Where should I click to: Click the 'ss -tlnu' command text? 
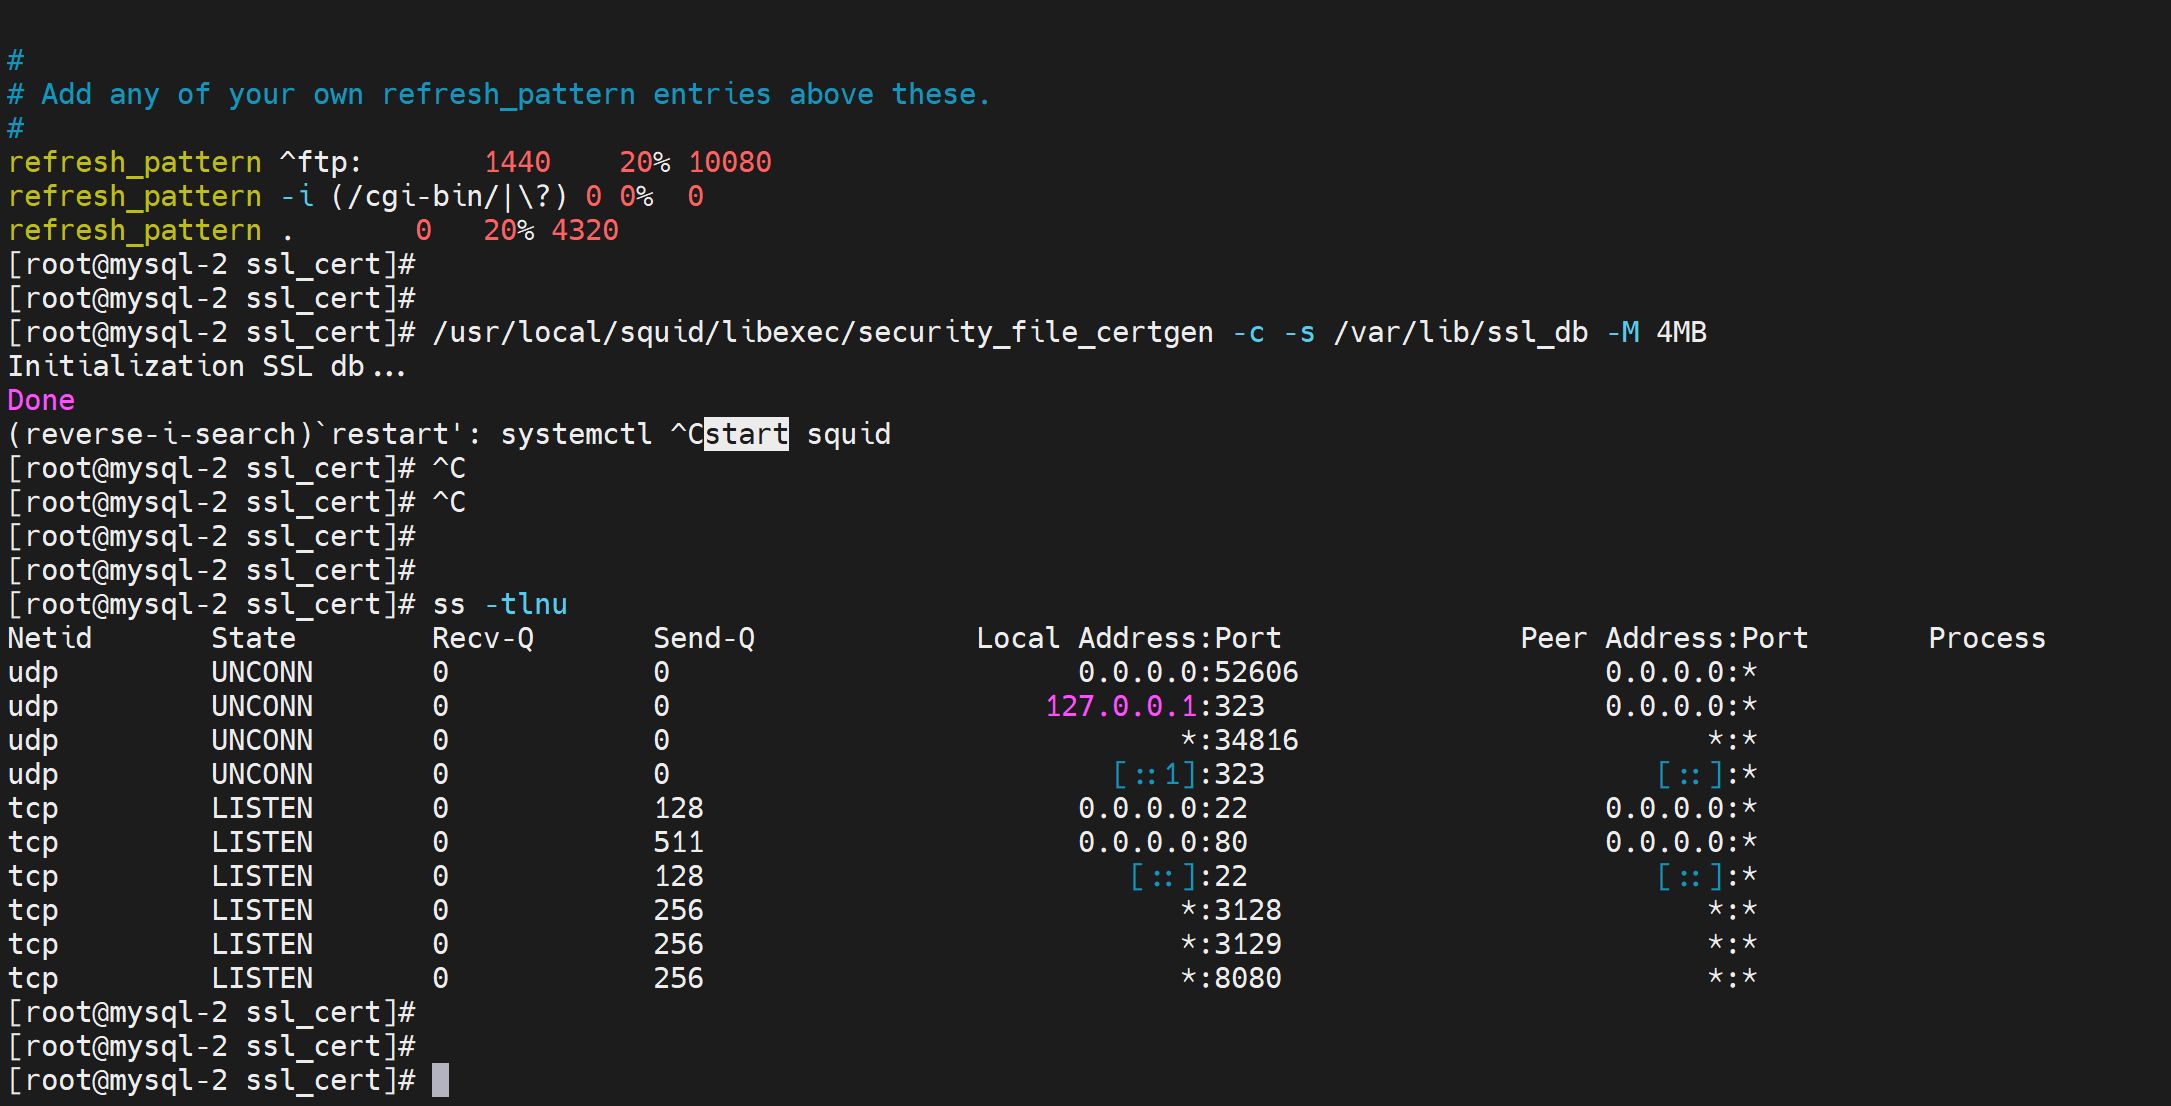click(499, 604)
